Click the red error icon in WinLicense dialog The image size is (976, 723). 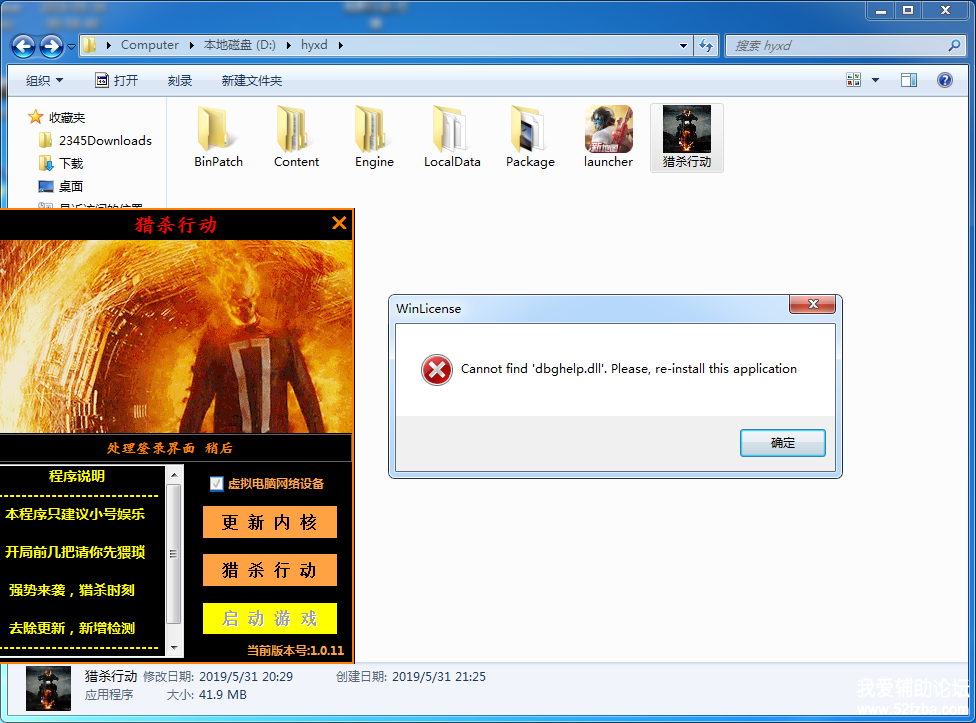437,370
